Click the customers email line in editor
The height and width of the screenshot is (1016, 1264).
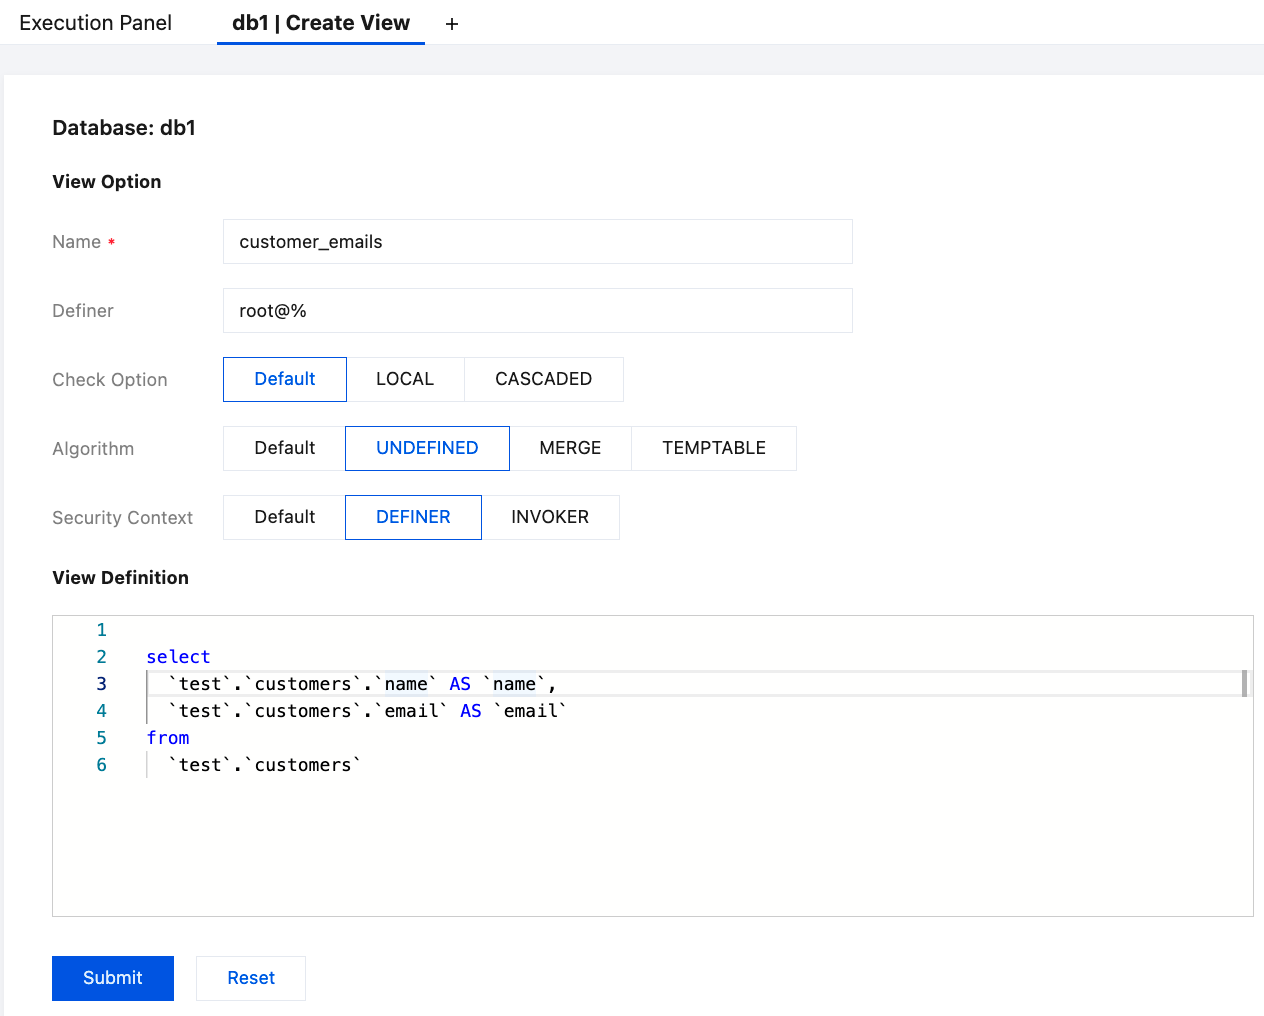367,711
